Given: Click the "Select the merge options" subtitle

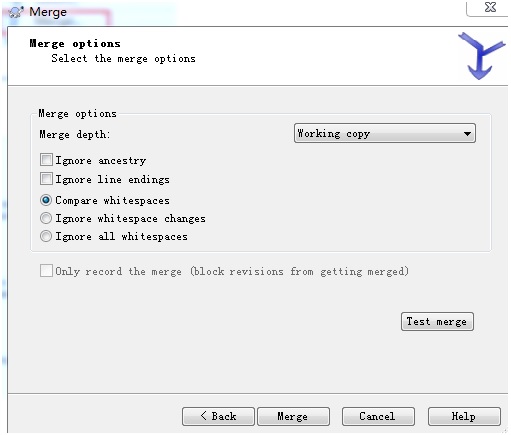Looking at the screenshot, I should [123, 58].
